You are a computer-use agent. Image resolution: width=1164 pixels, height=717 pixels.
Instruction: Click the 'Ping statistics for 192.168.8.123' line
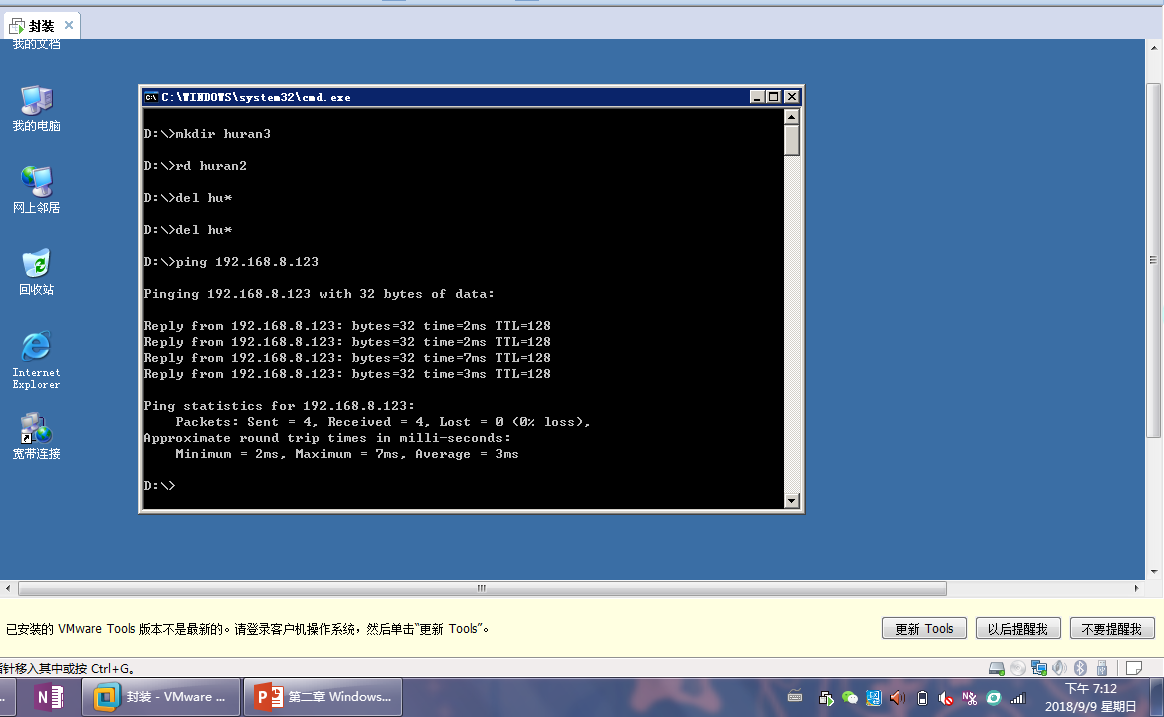click(279, 406)
